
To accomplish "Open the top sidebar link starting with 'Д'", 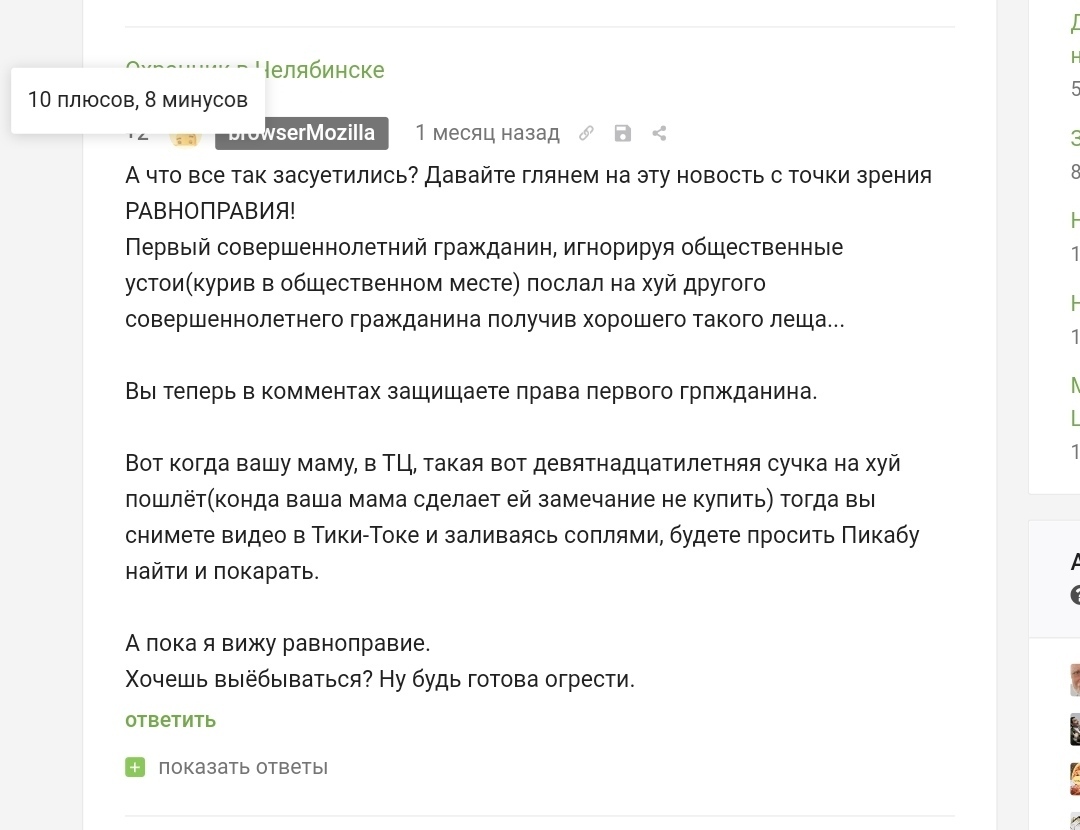I will [x=1075, y=24].
